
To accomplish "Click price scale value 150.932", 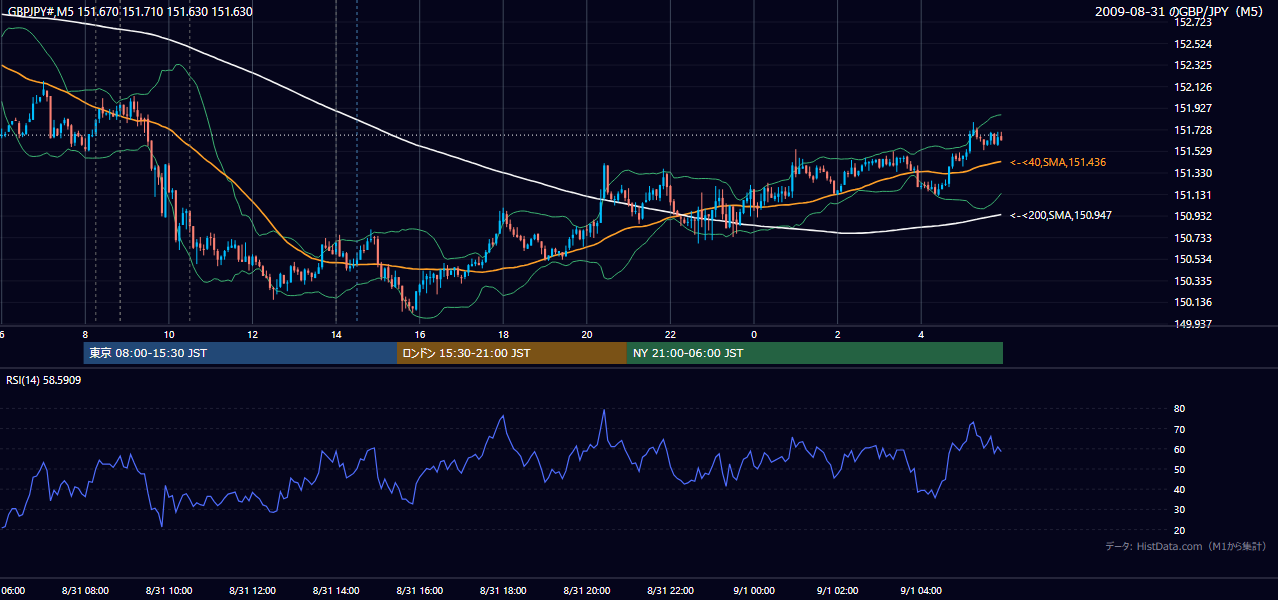I will [x=1194, y=216].
